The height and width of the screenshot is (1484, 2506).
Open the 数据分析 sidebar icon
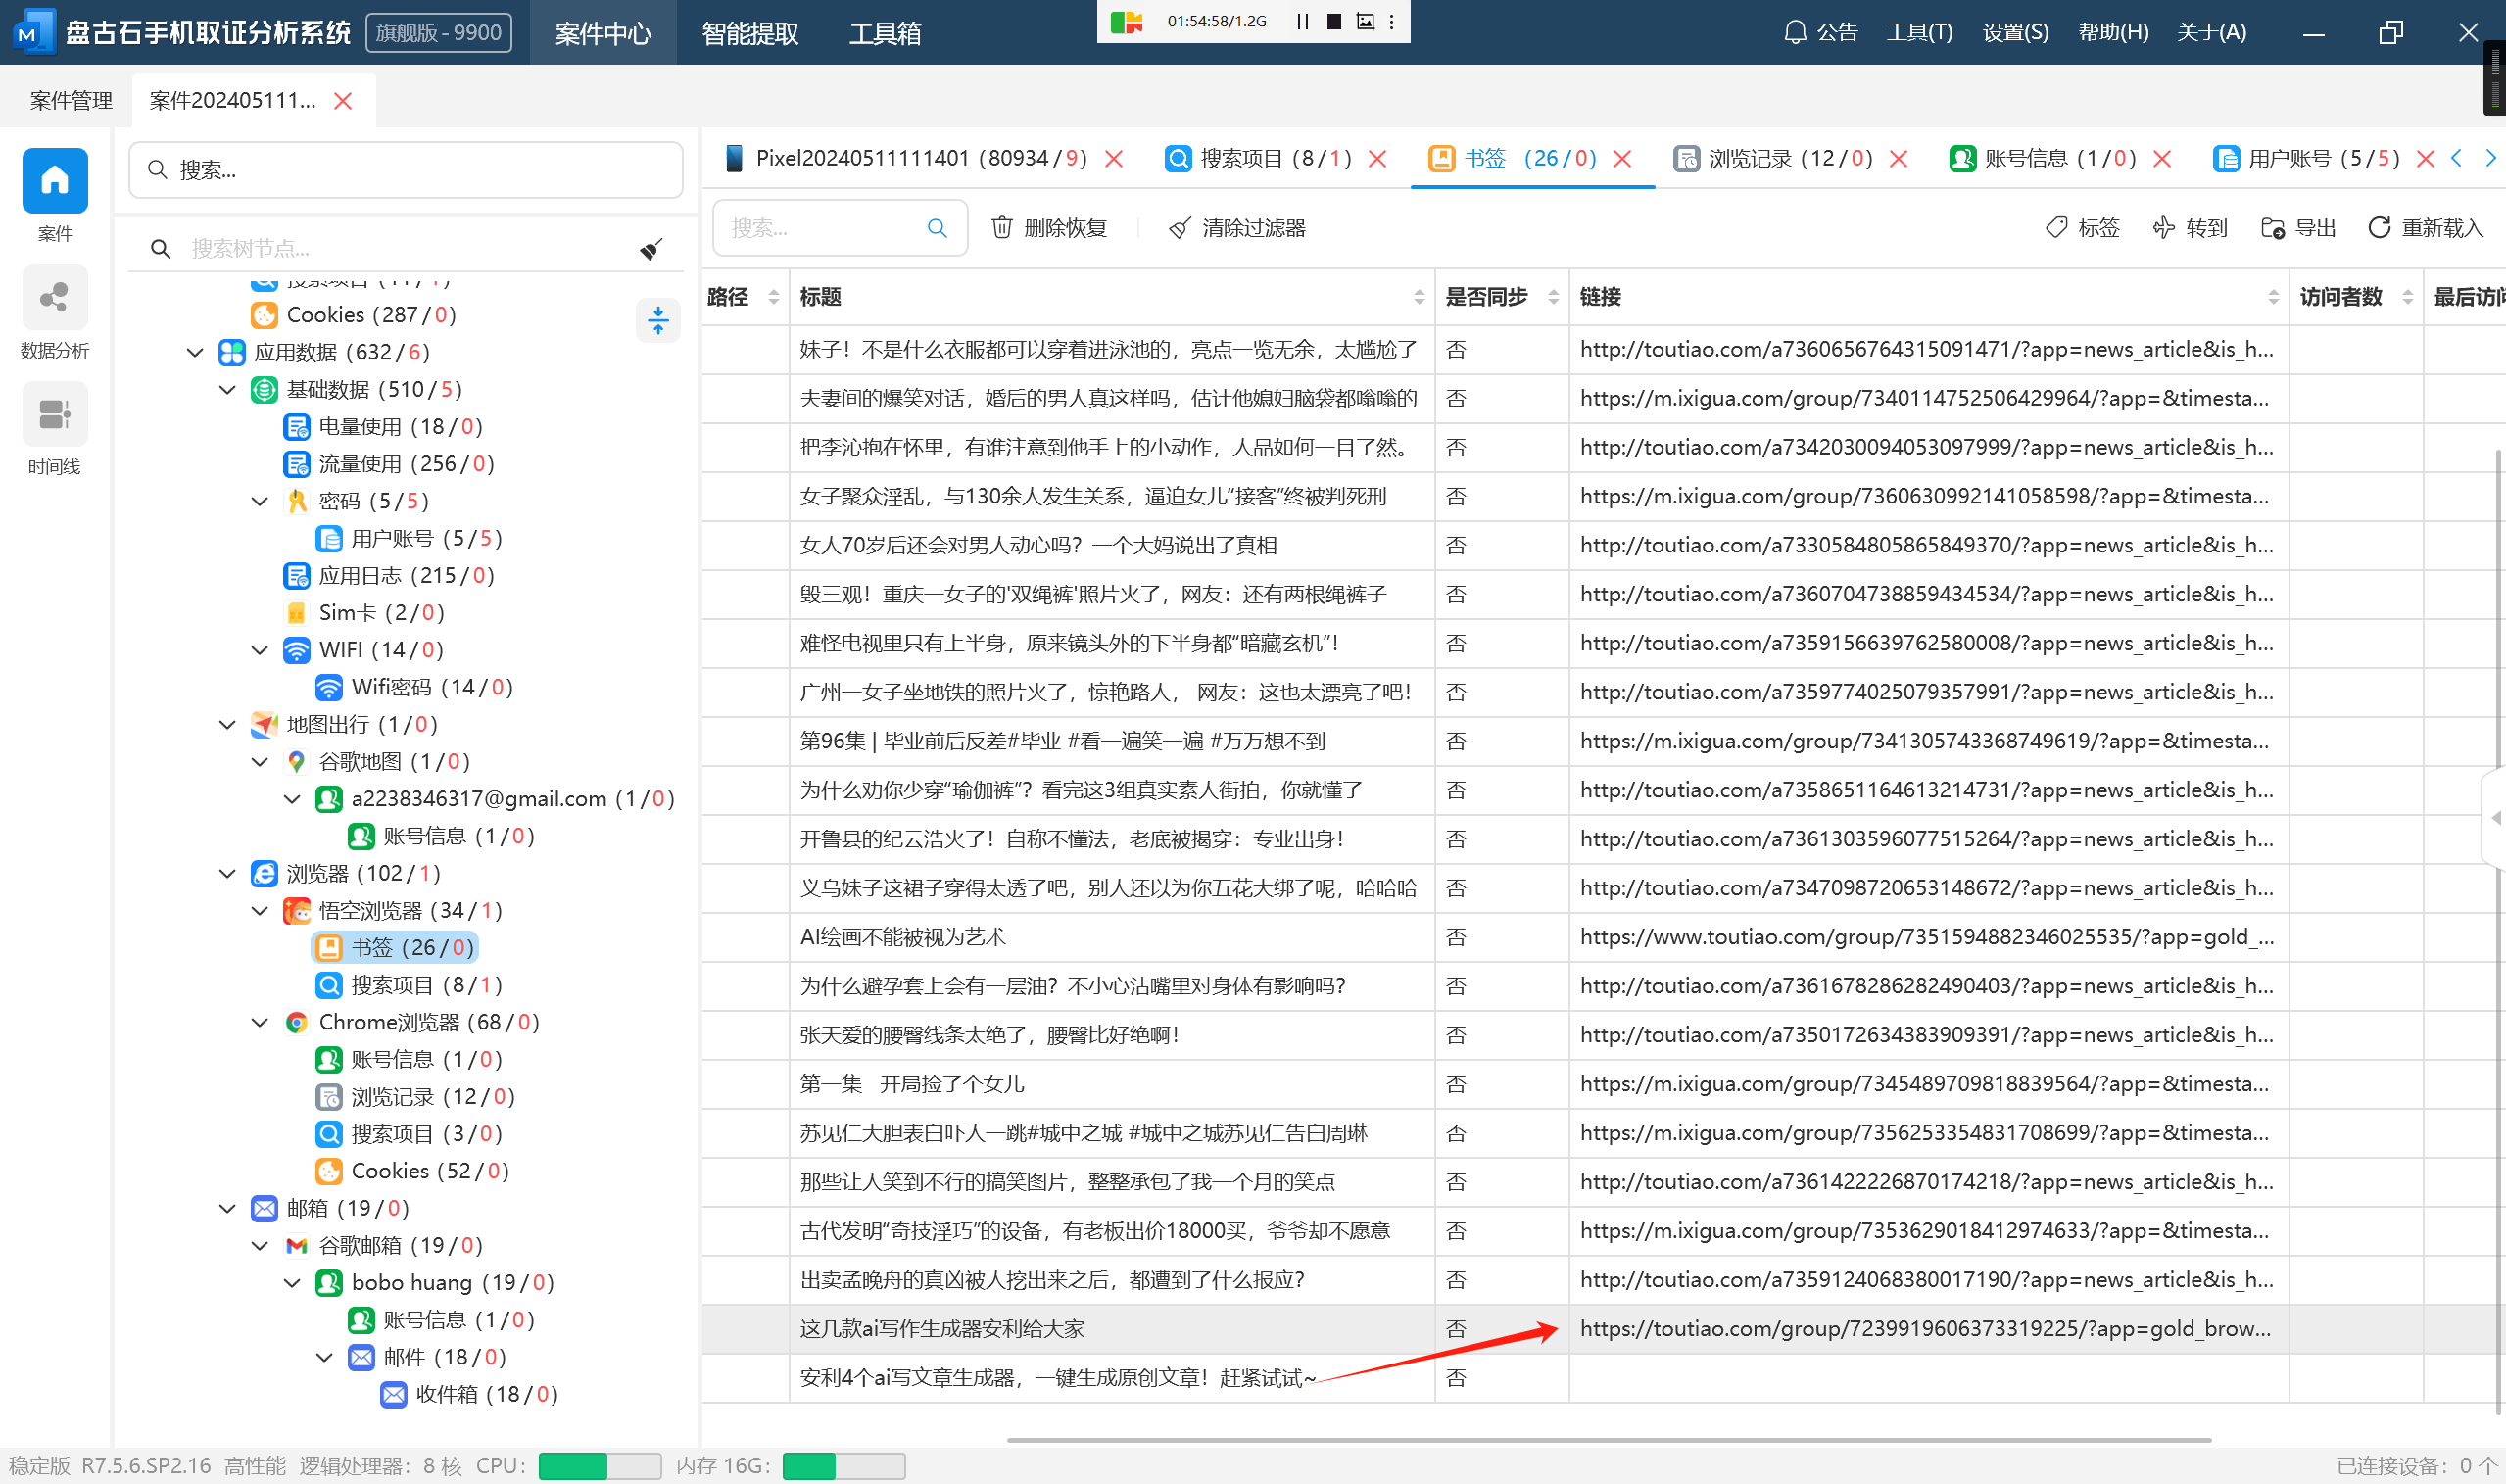(x=54, y=298)
